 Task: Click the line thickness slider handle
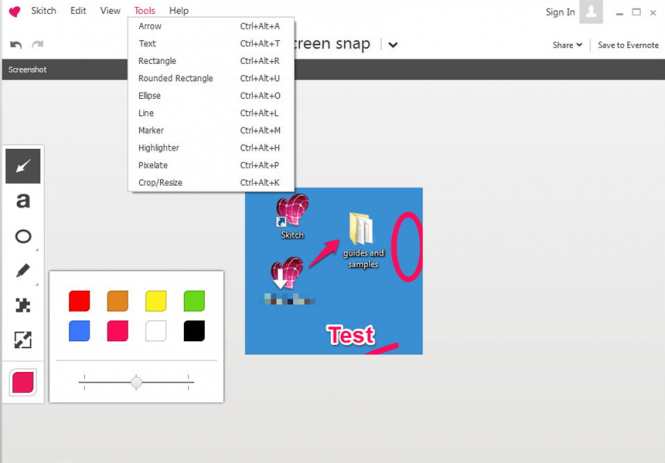136,382
